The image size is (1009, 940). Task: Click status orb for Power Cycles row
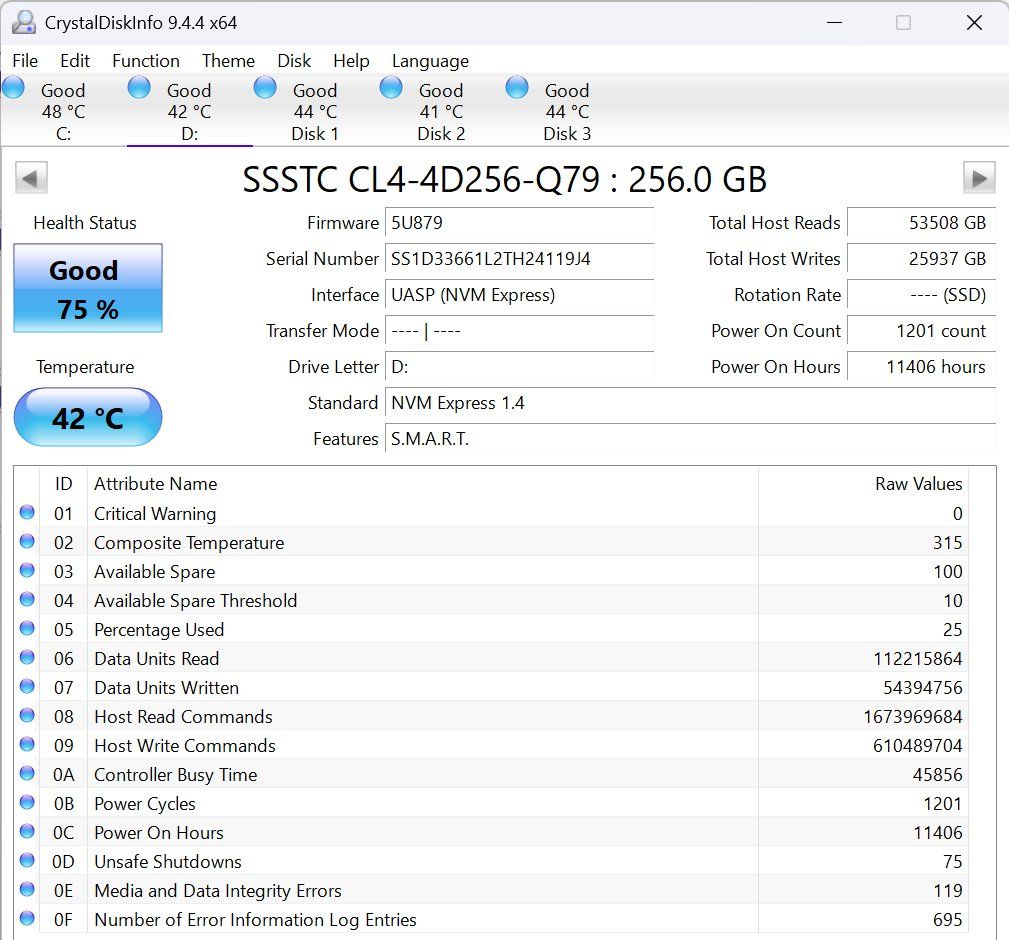coord(27,802)
